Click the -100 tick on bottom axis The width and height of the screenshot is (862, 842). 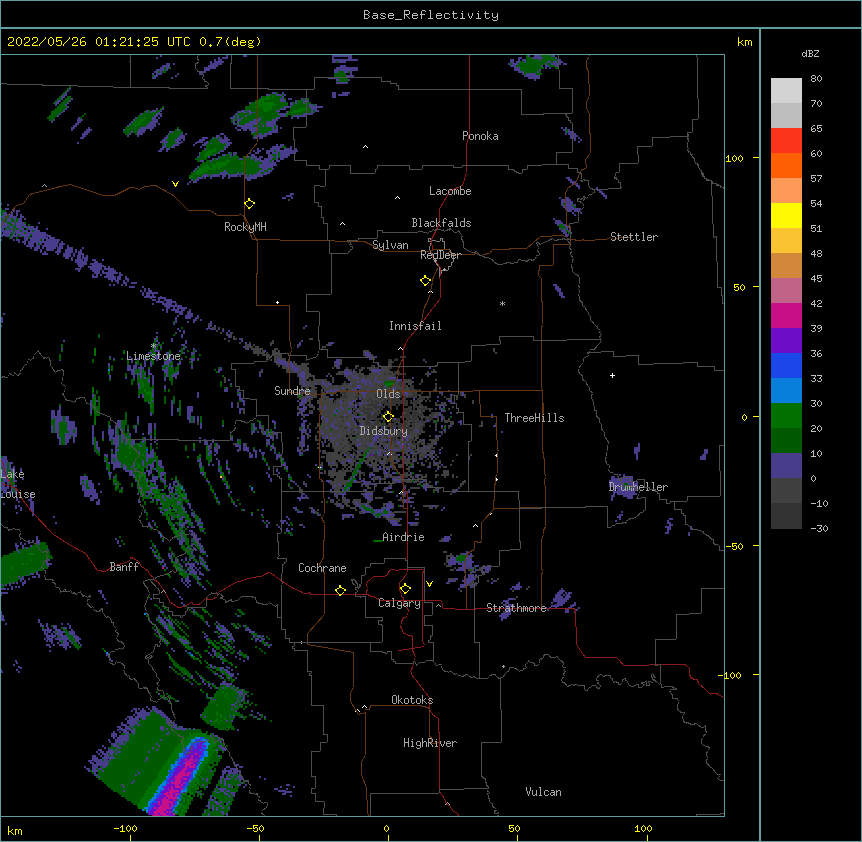click(x=125, y=828)
